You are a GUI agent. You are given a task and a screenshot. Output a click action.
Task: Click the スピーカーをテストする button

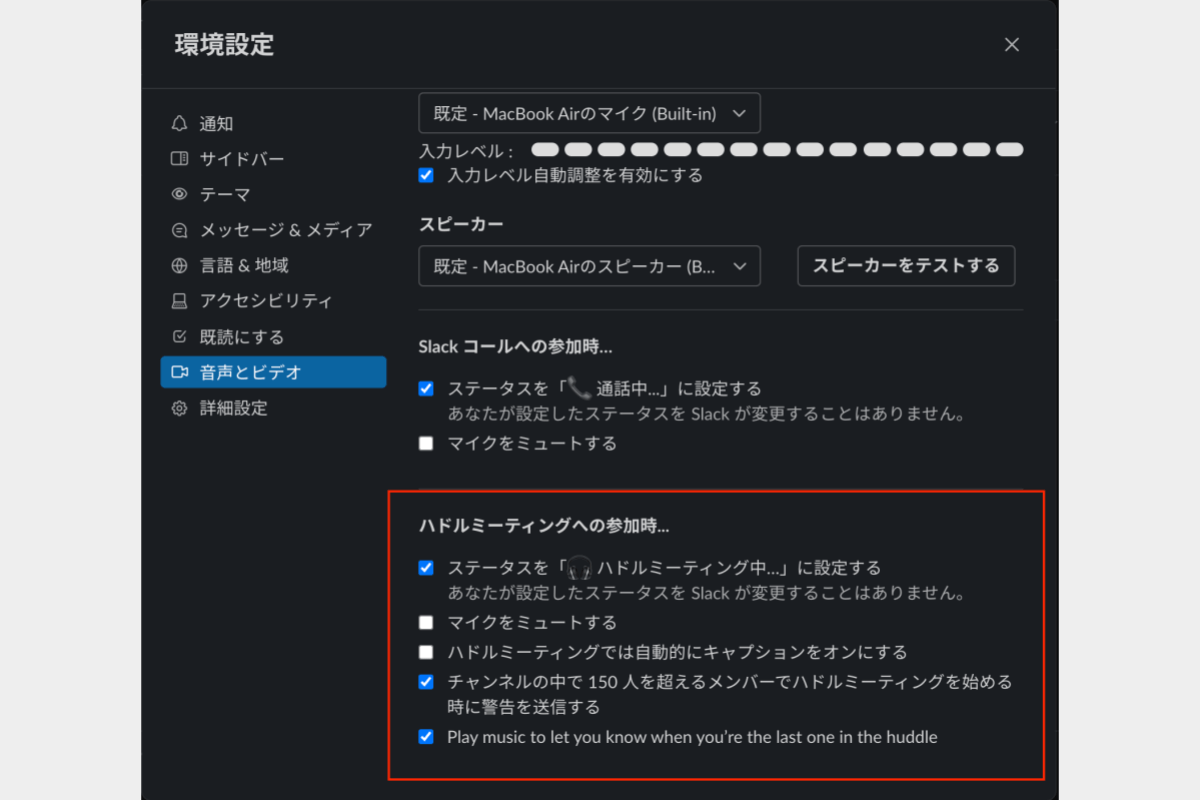[x=905, y=266]
